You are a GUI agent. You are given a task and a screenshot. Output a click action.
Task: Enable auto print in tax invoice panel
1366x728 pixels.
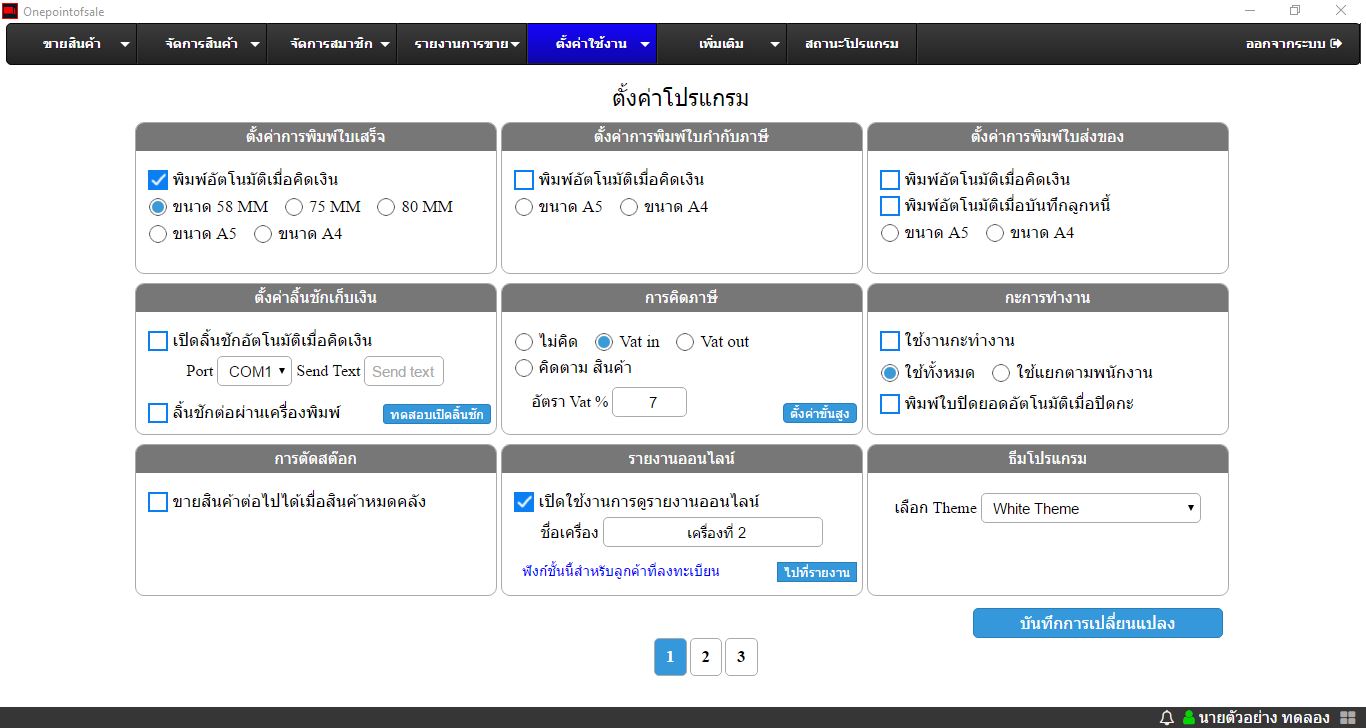524,180
